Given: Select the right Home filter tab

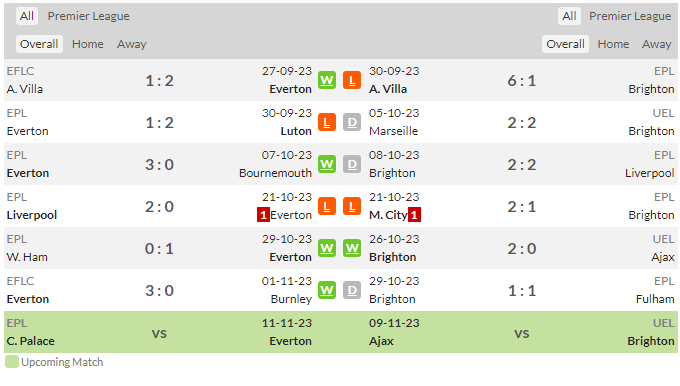Looking at the screenshot, I should coord(613,44).
